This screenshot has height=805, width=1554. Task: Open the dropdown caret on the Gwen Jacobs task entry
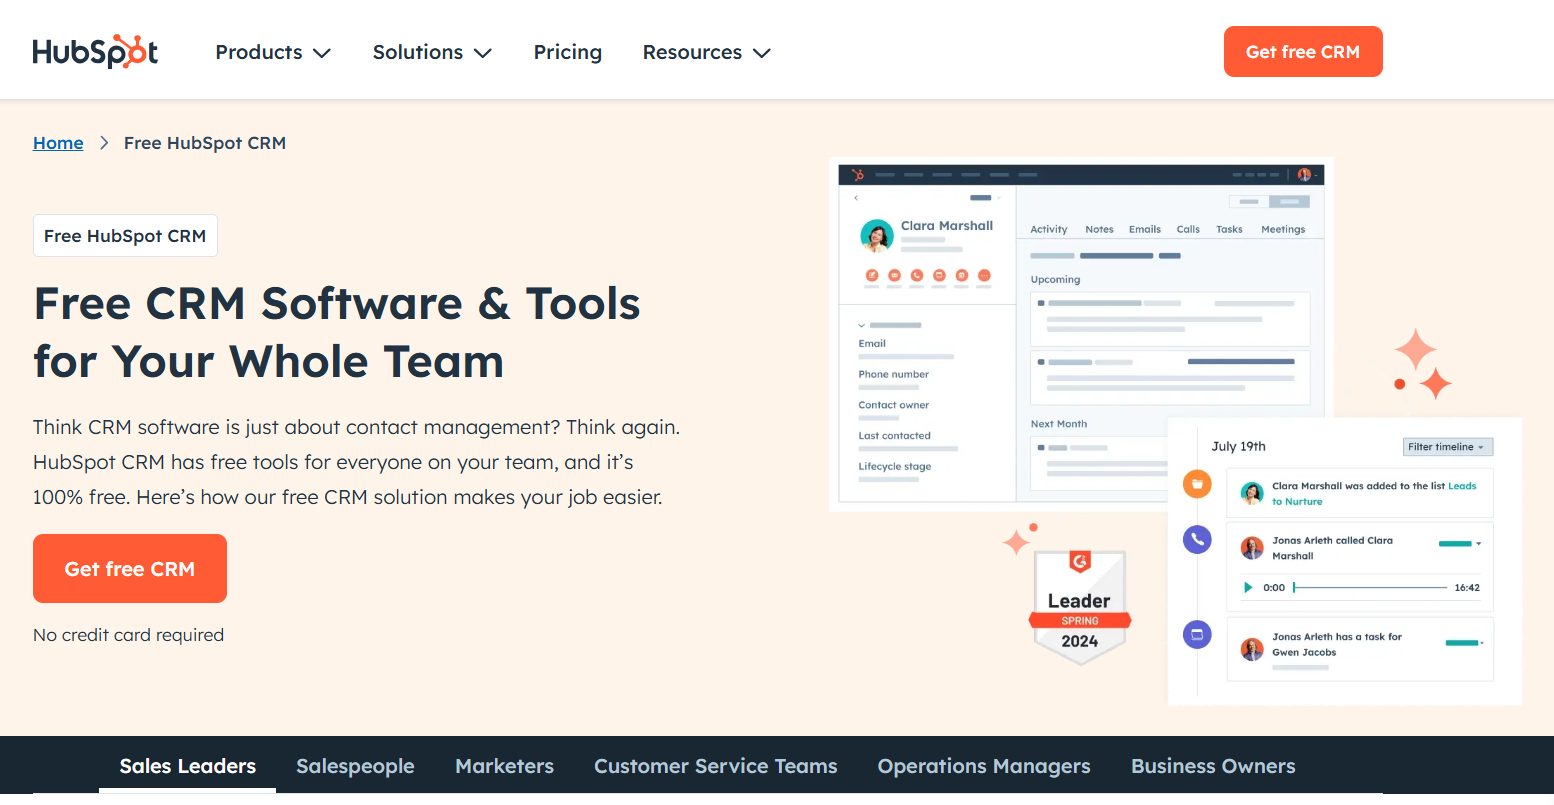[x=1482, y=643]
